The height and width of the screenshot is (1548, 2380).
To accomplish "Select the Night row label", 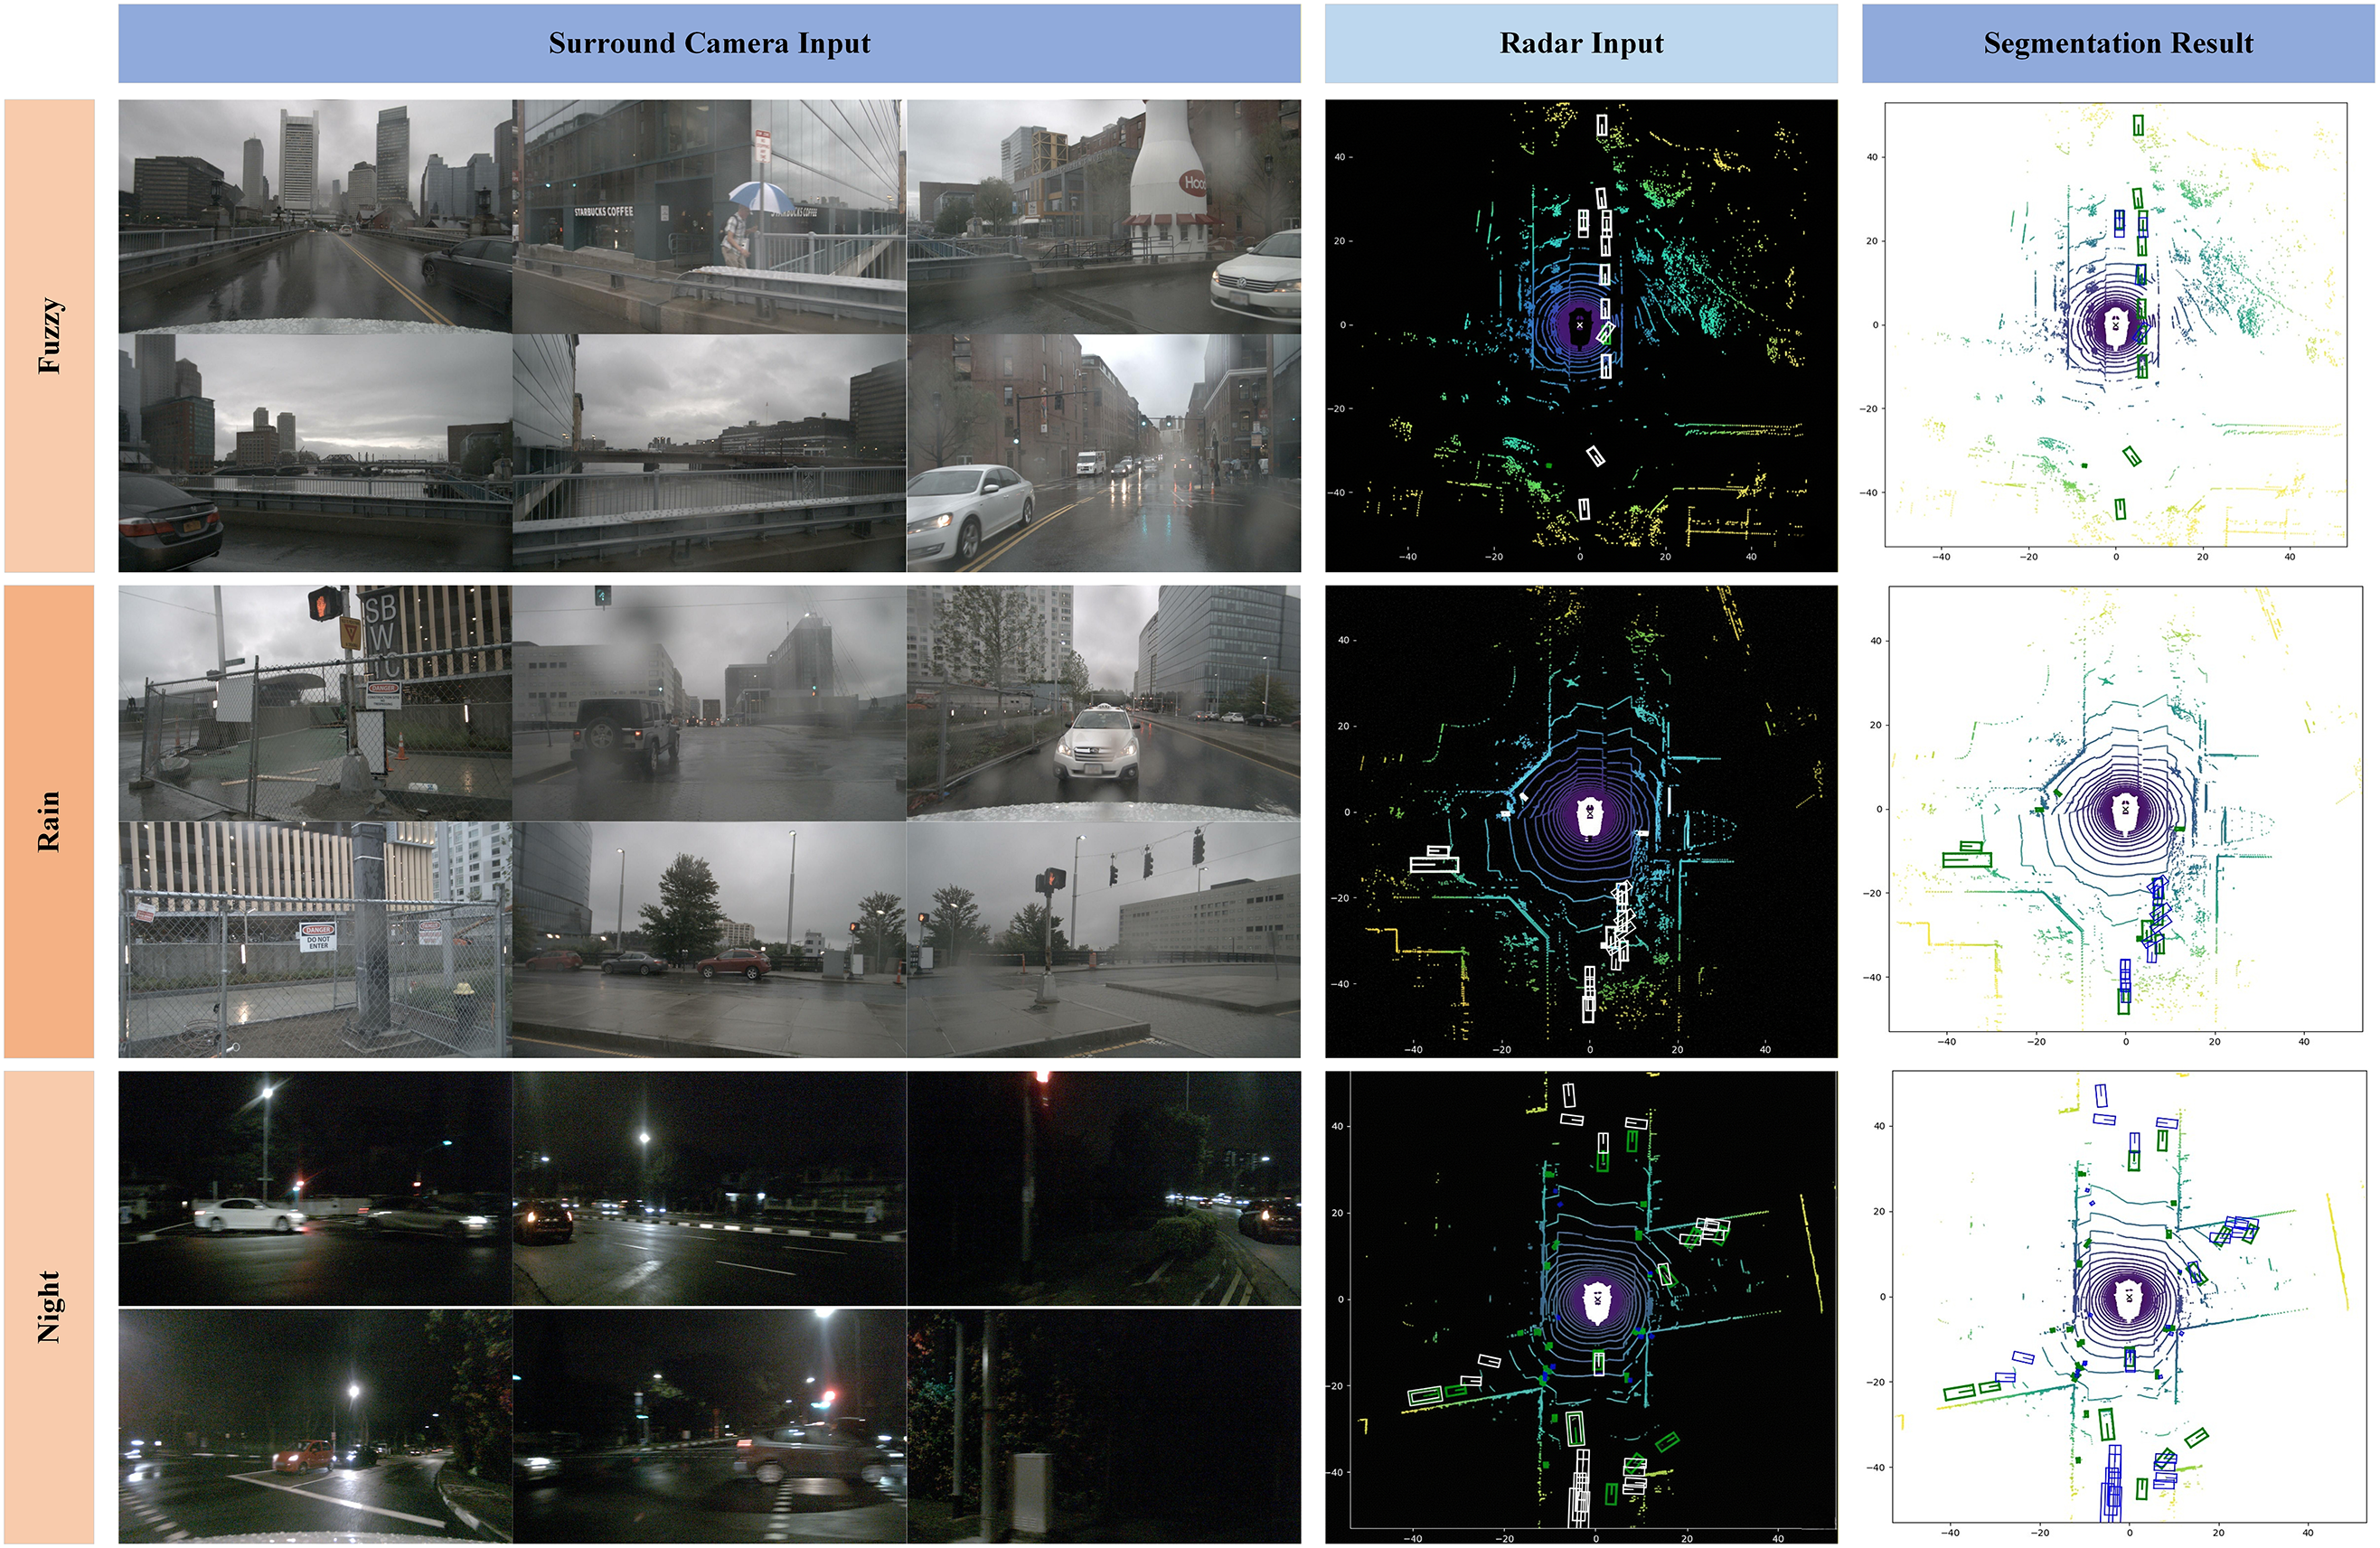I will click(49, 1306).
